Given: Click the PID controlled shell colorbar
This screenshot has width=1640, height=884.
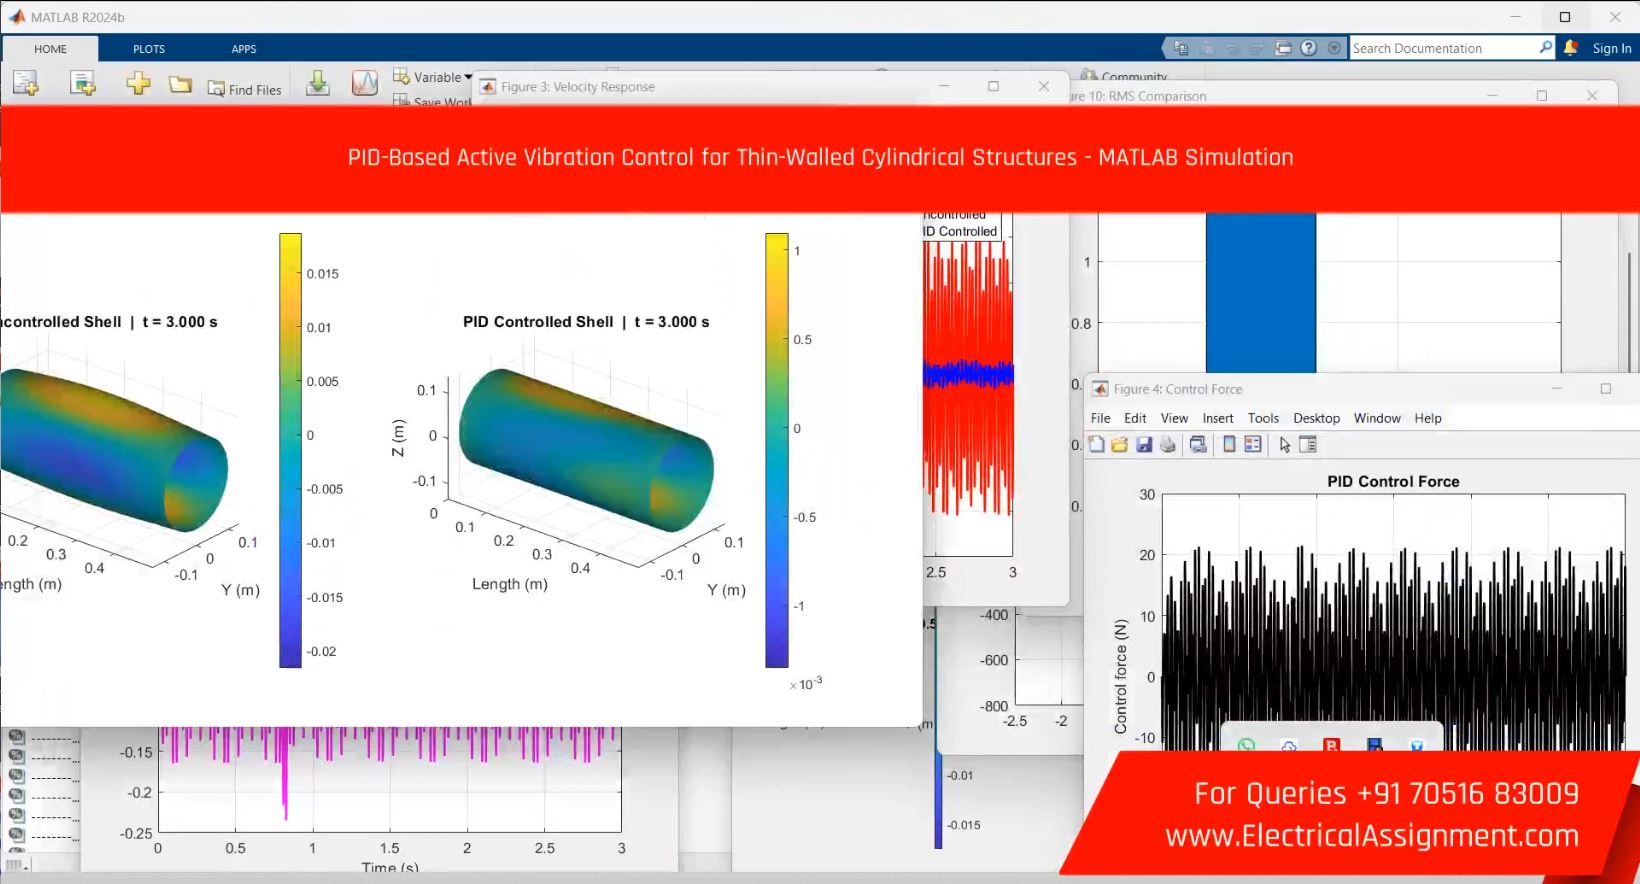Looking at the screenshot, I should pyautogui.click(x=777, y=450).
